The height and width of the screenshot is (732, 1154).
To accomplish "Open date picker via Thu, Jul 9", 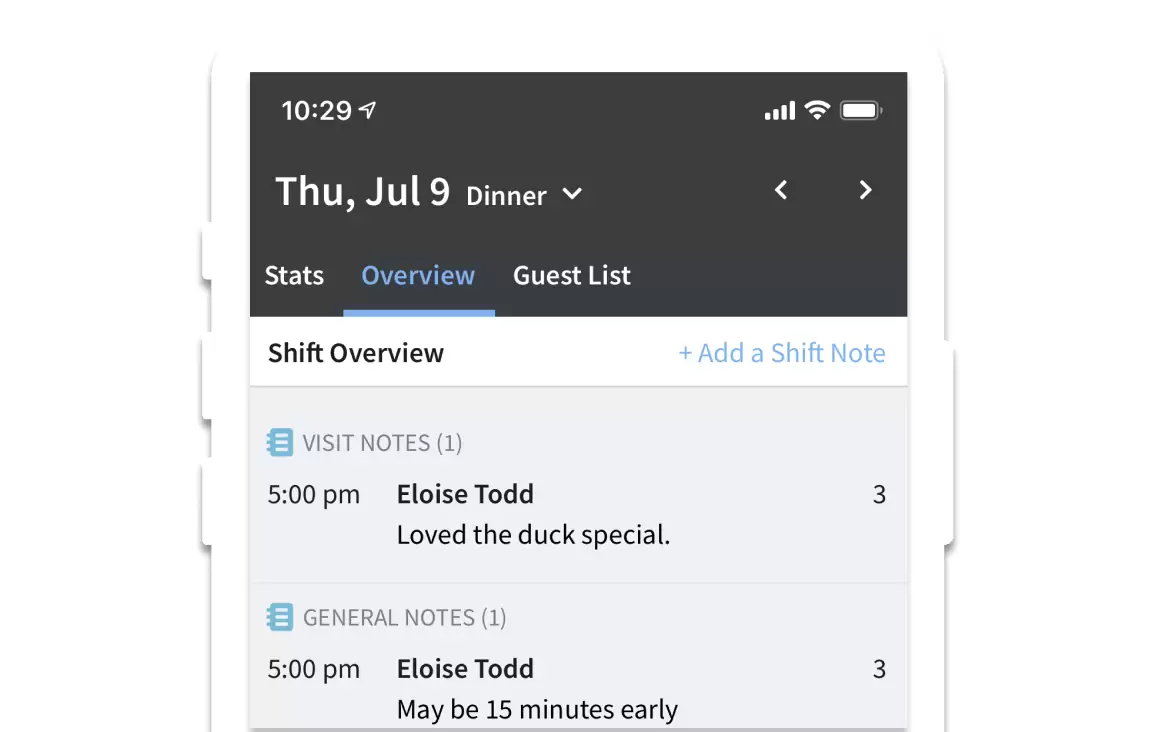I will pos(362,191).
